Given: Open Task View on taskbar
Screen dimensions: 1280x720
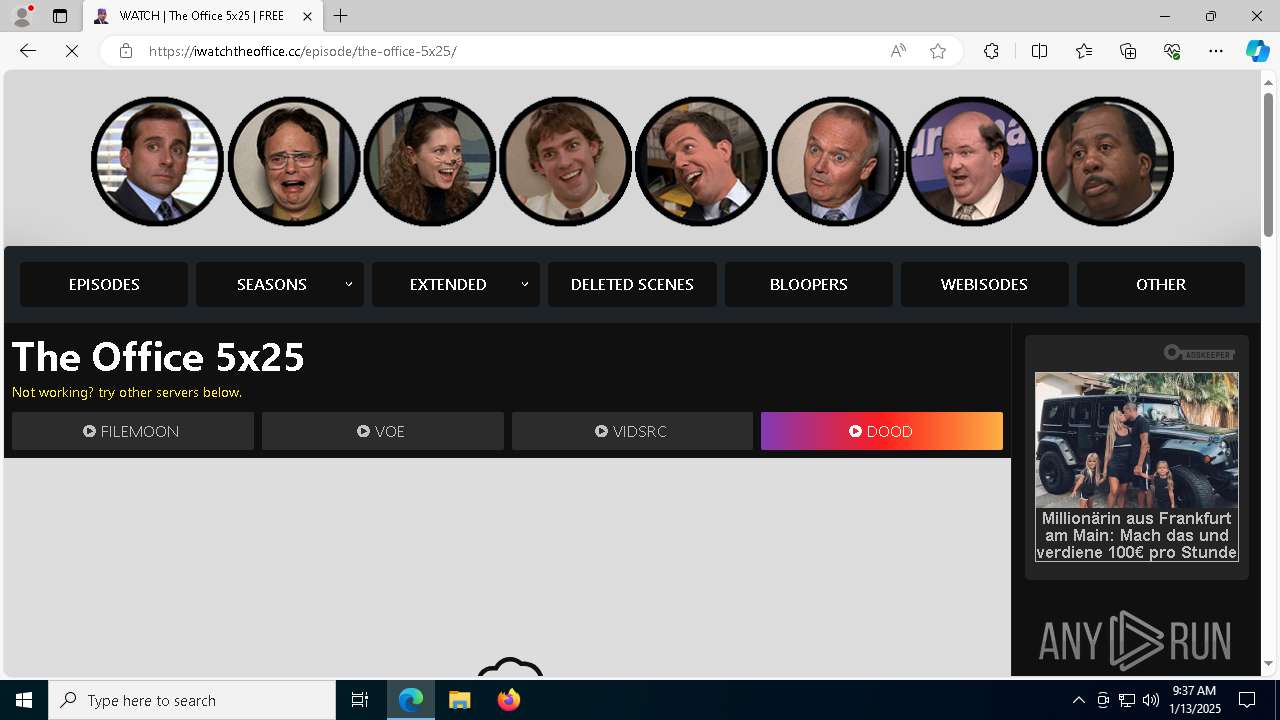Looking at the screenshot, I should pos(360,700).
